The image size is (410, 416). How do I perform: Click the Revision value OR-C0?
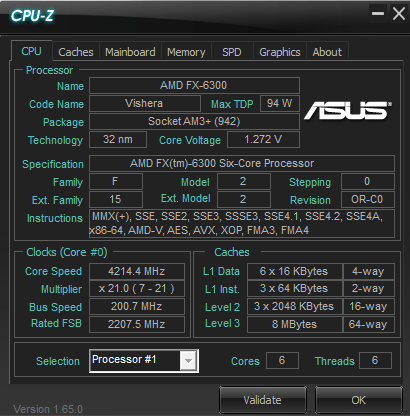(x=368, y=200)
